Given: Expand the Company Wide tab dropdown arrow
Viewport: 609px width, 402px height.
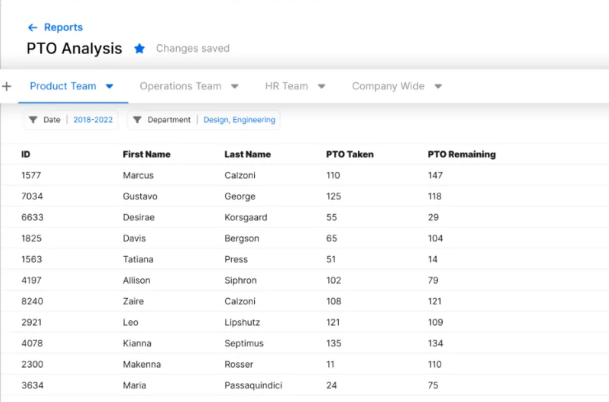Looking at the screenshot, I should [438, 87].
